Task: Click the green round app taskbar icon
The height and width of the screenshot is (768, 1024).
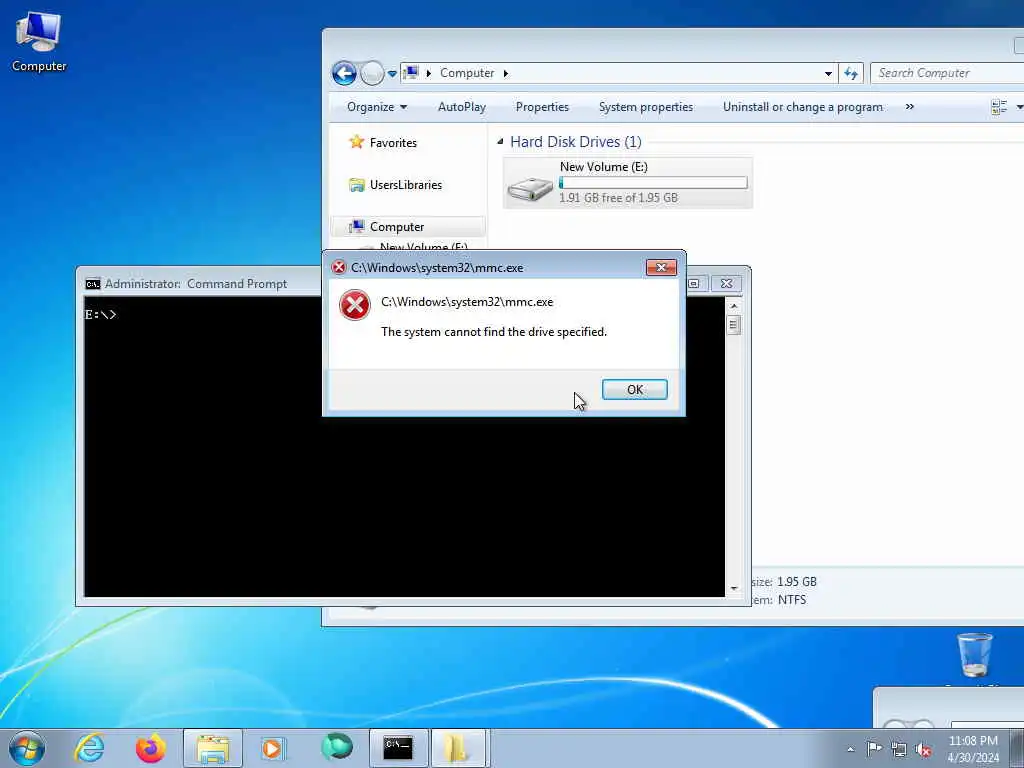Action: [x=336, y=747]
